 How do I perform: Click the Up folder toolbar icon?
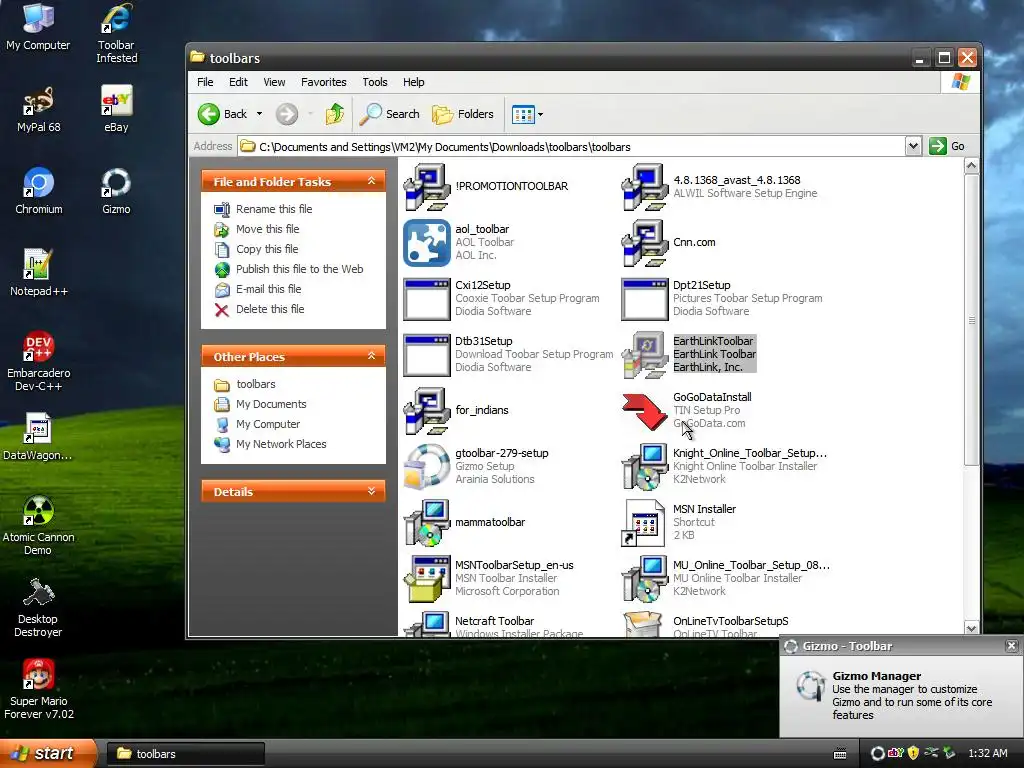[x=335, y=114]
